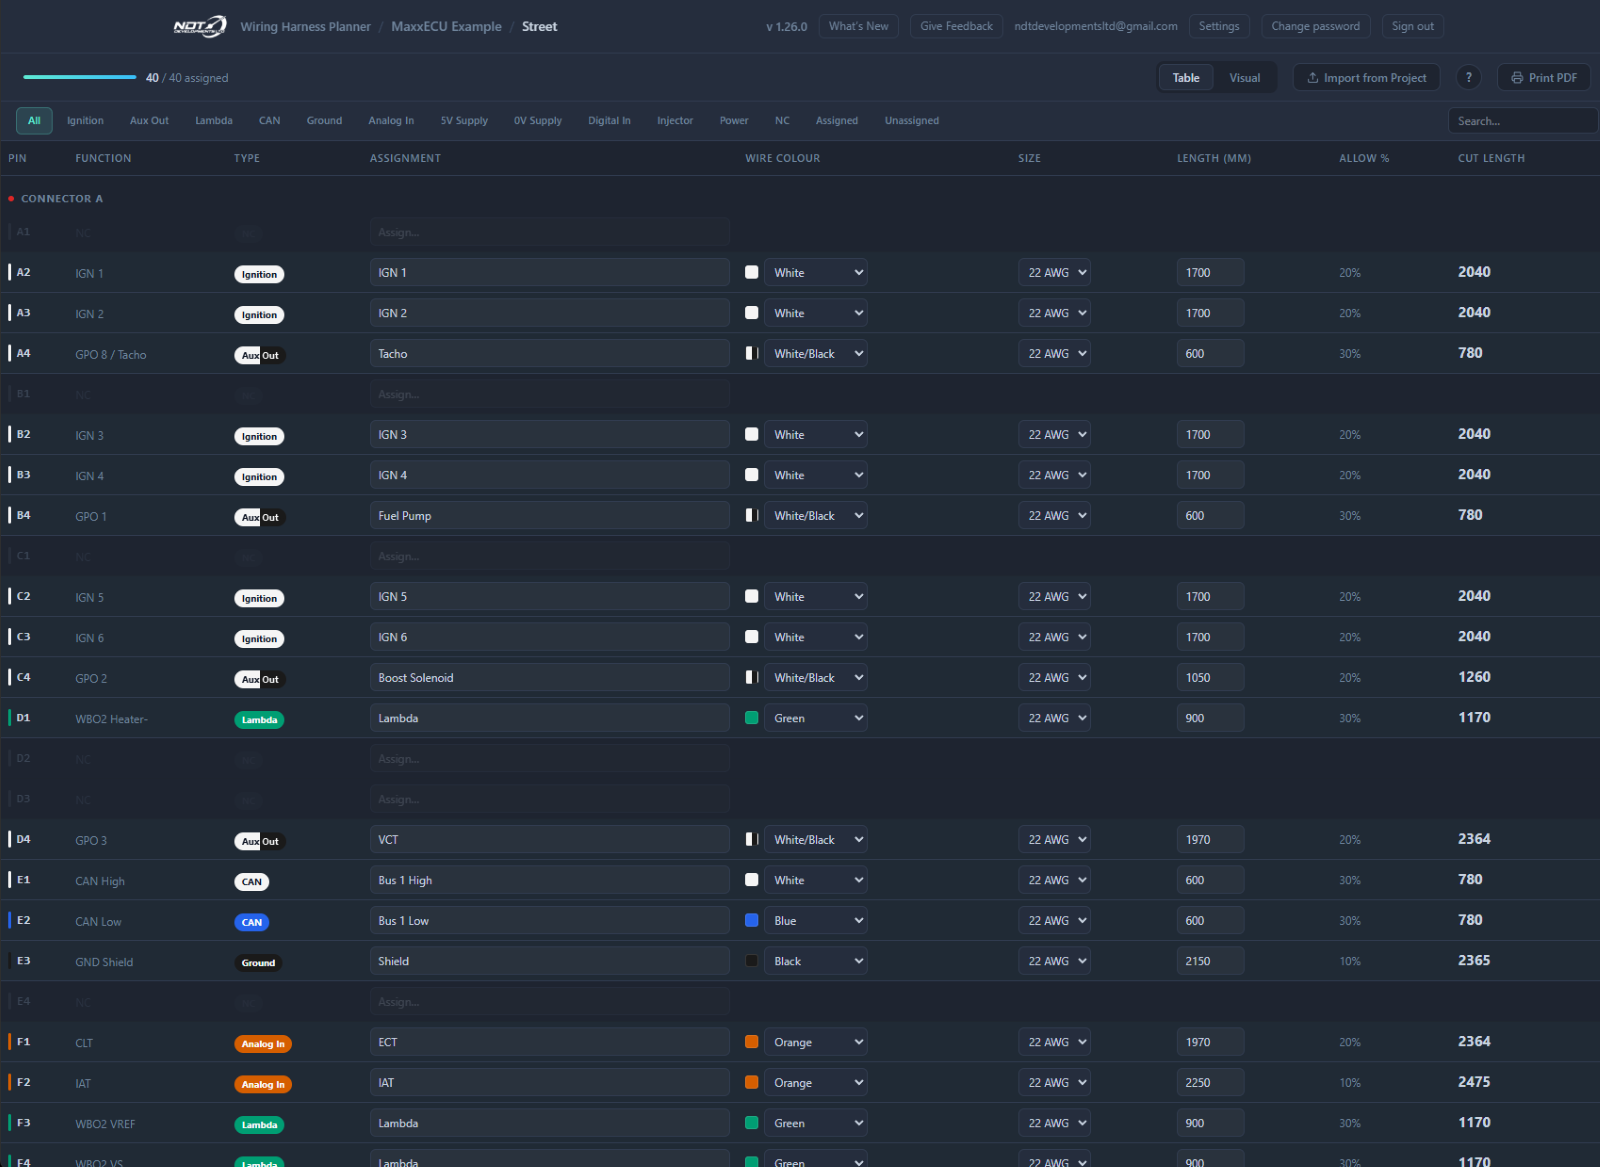The width and height of the screenshot is (1600, 1167).
Task: Click the CUT LENGTH column header
Action: click(x=1491, y=158)
